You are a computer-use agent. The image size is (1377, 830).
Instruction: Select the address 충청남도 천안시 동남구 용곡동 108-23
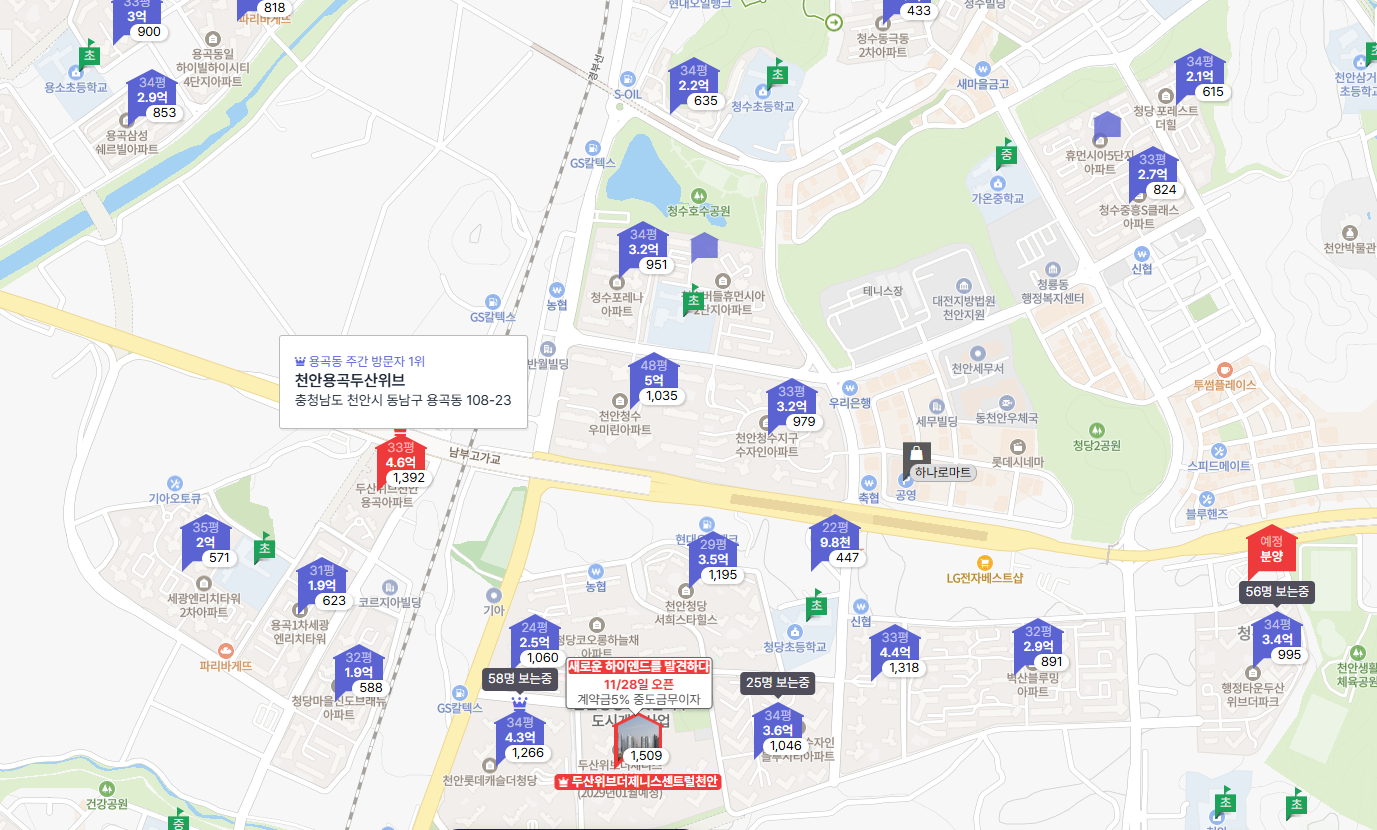403,400
